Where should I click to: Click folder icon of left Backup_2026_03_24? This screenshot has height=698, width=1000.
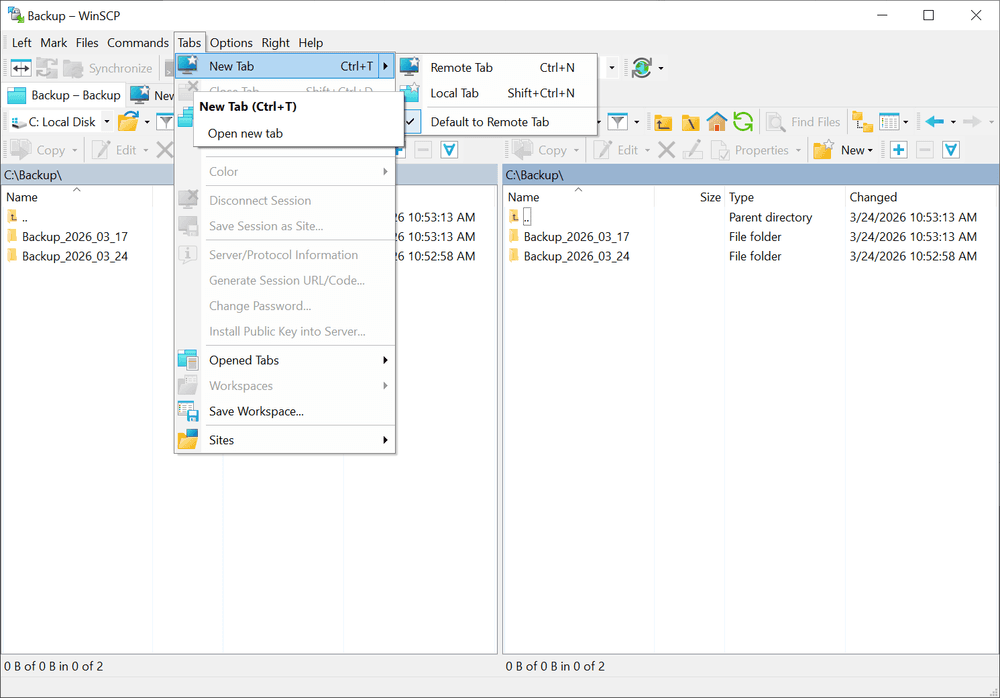click(x=12, y=256)
